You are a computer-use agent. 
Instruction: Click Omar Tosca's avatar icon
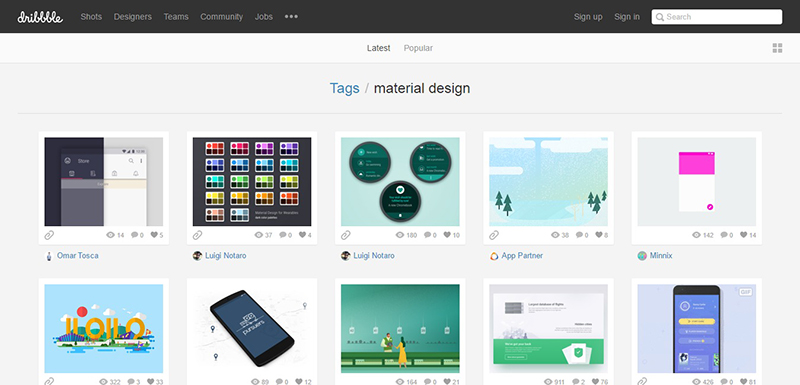click(x=49, y=256)
